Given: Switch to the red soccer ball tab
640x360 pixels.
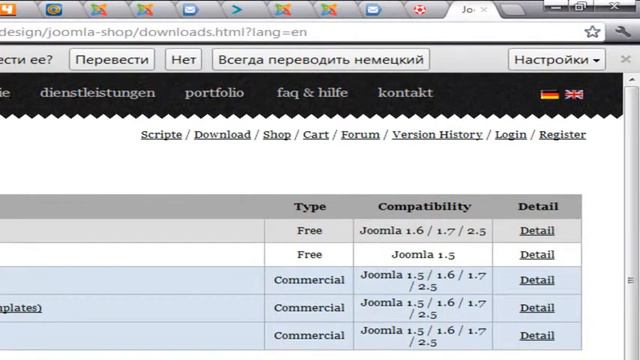Looking at the screenshot, I should (420, 9).
